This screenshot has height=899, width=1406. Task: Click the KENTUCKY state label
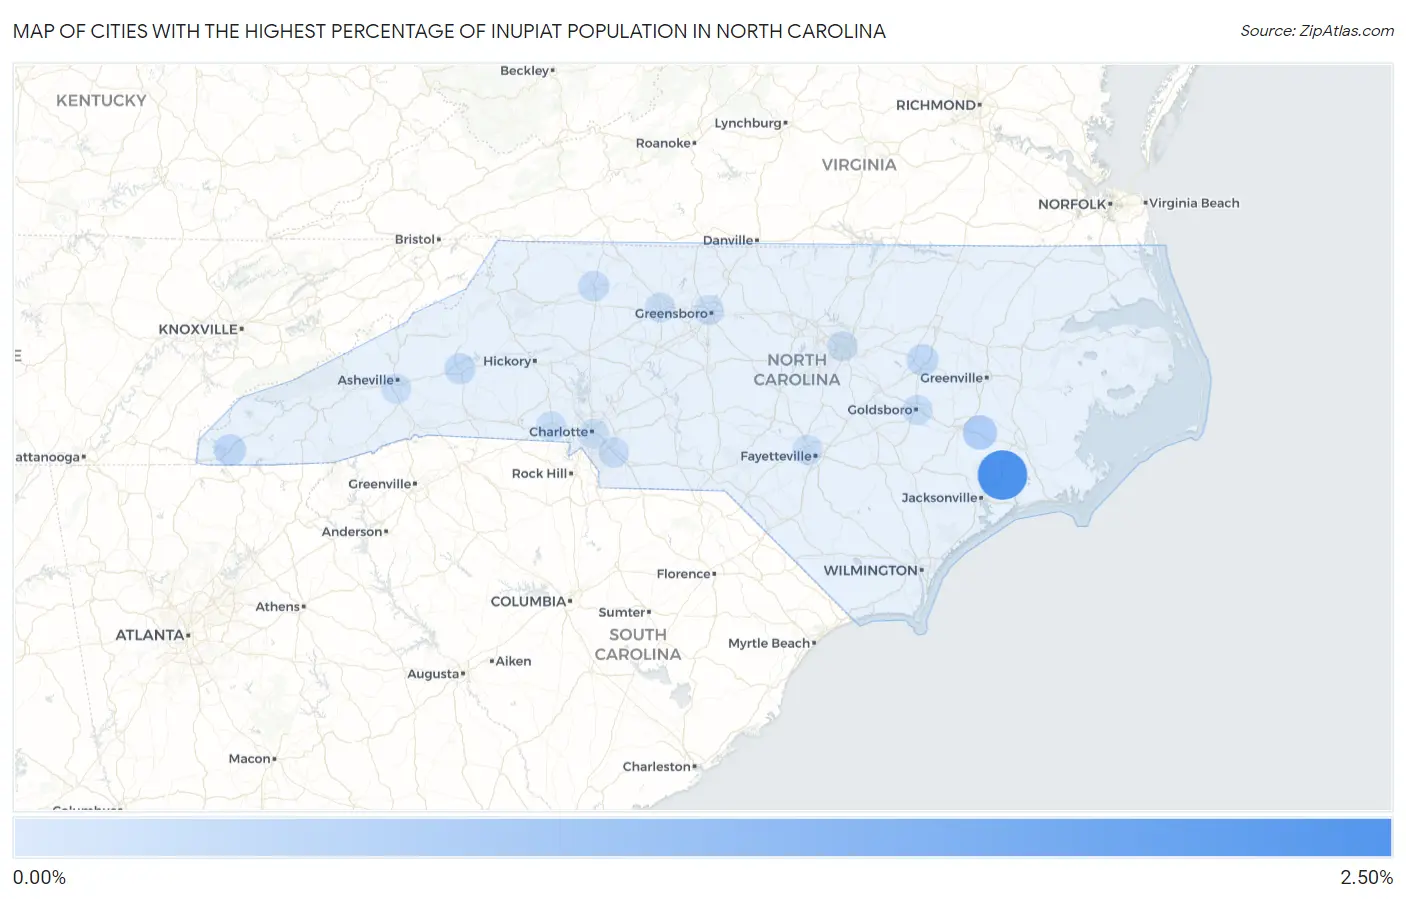[101, 100]
